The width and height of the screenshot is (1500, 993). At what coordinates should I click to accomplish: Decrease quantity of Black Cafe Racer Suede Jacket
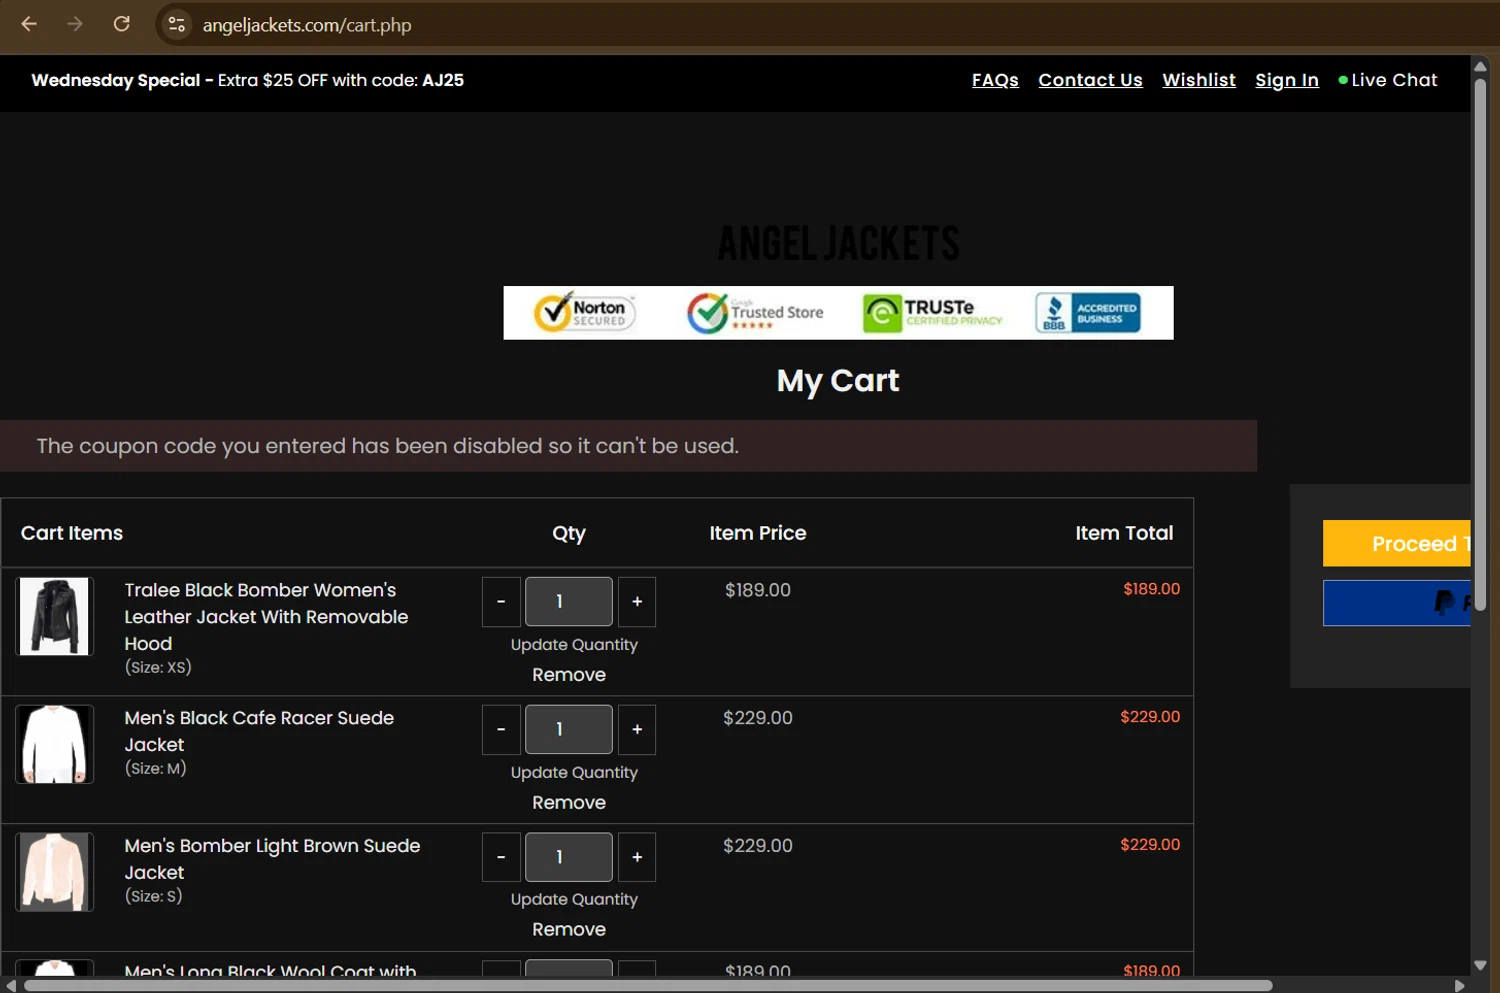click(501, 730)
